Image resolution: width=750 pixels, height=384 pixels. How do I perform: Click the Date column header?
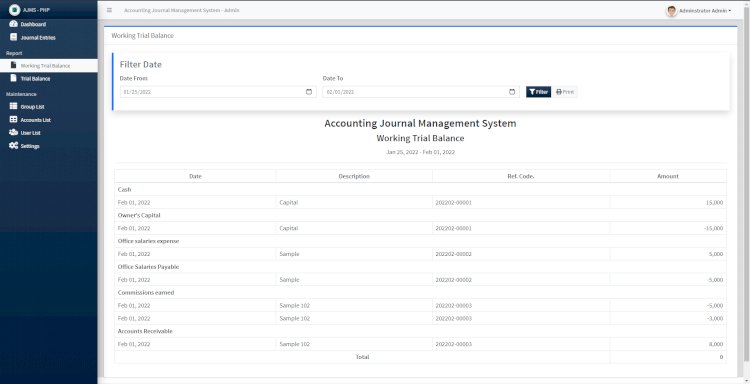[x=195, y=176]
